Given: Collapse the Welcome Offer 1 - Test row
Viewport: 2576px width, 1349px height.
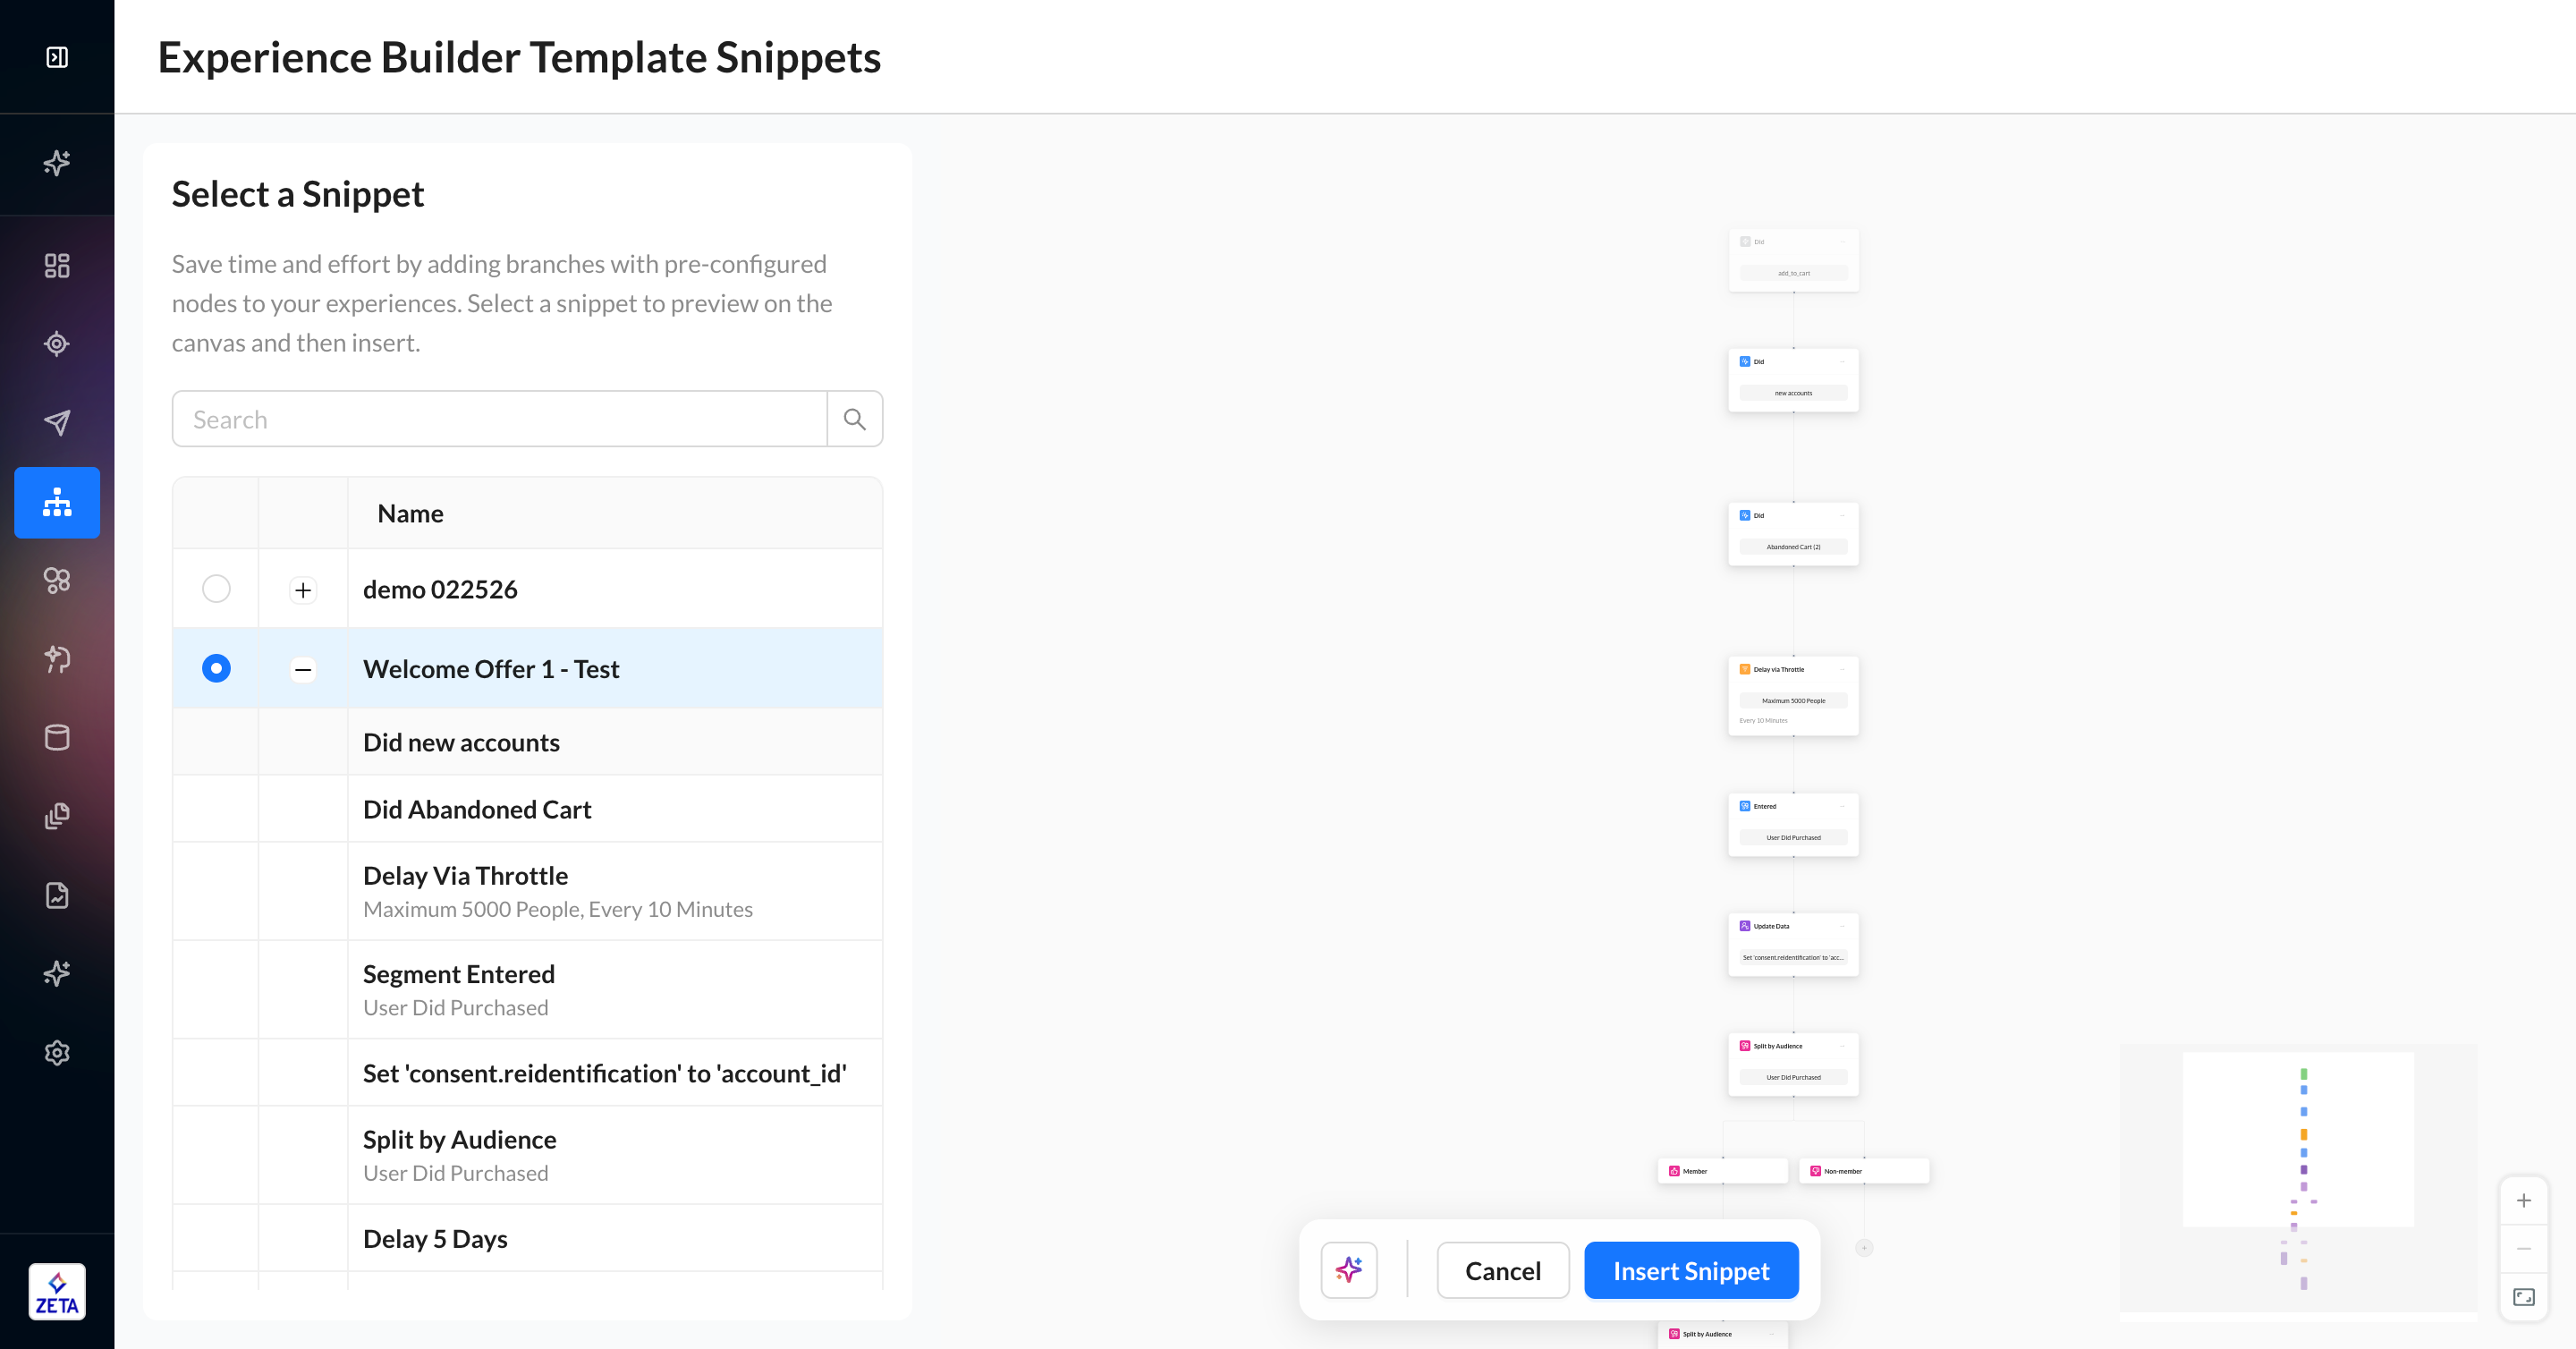Looking at the screenshot, I should tap(303, 669).
